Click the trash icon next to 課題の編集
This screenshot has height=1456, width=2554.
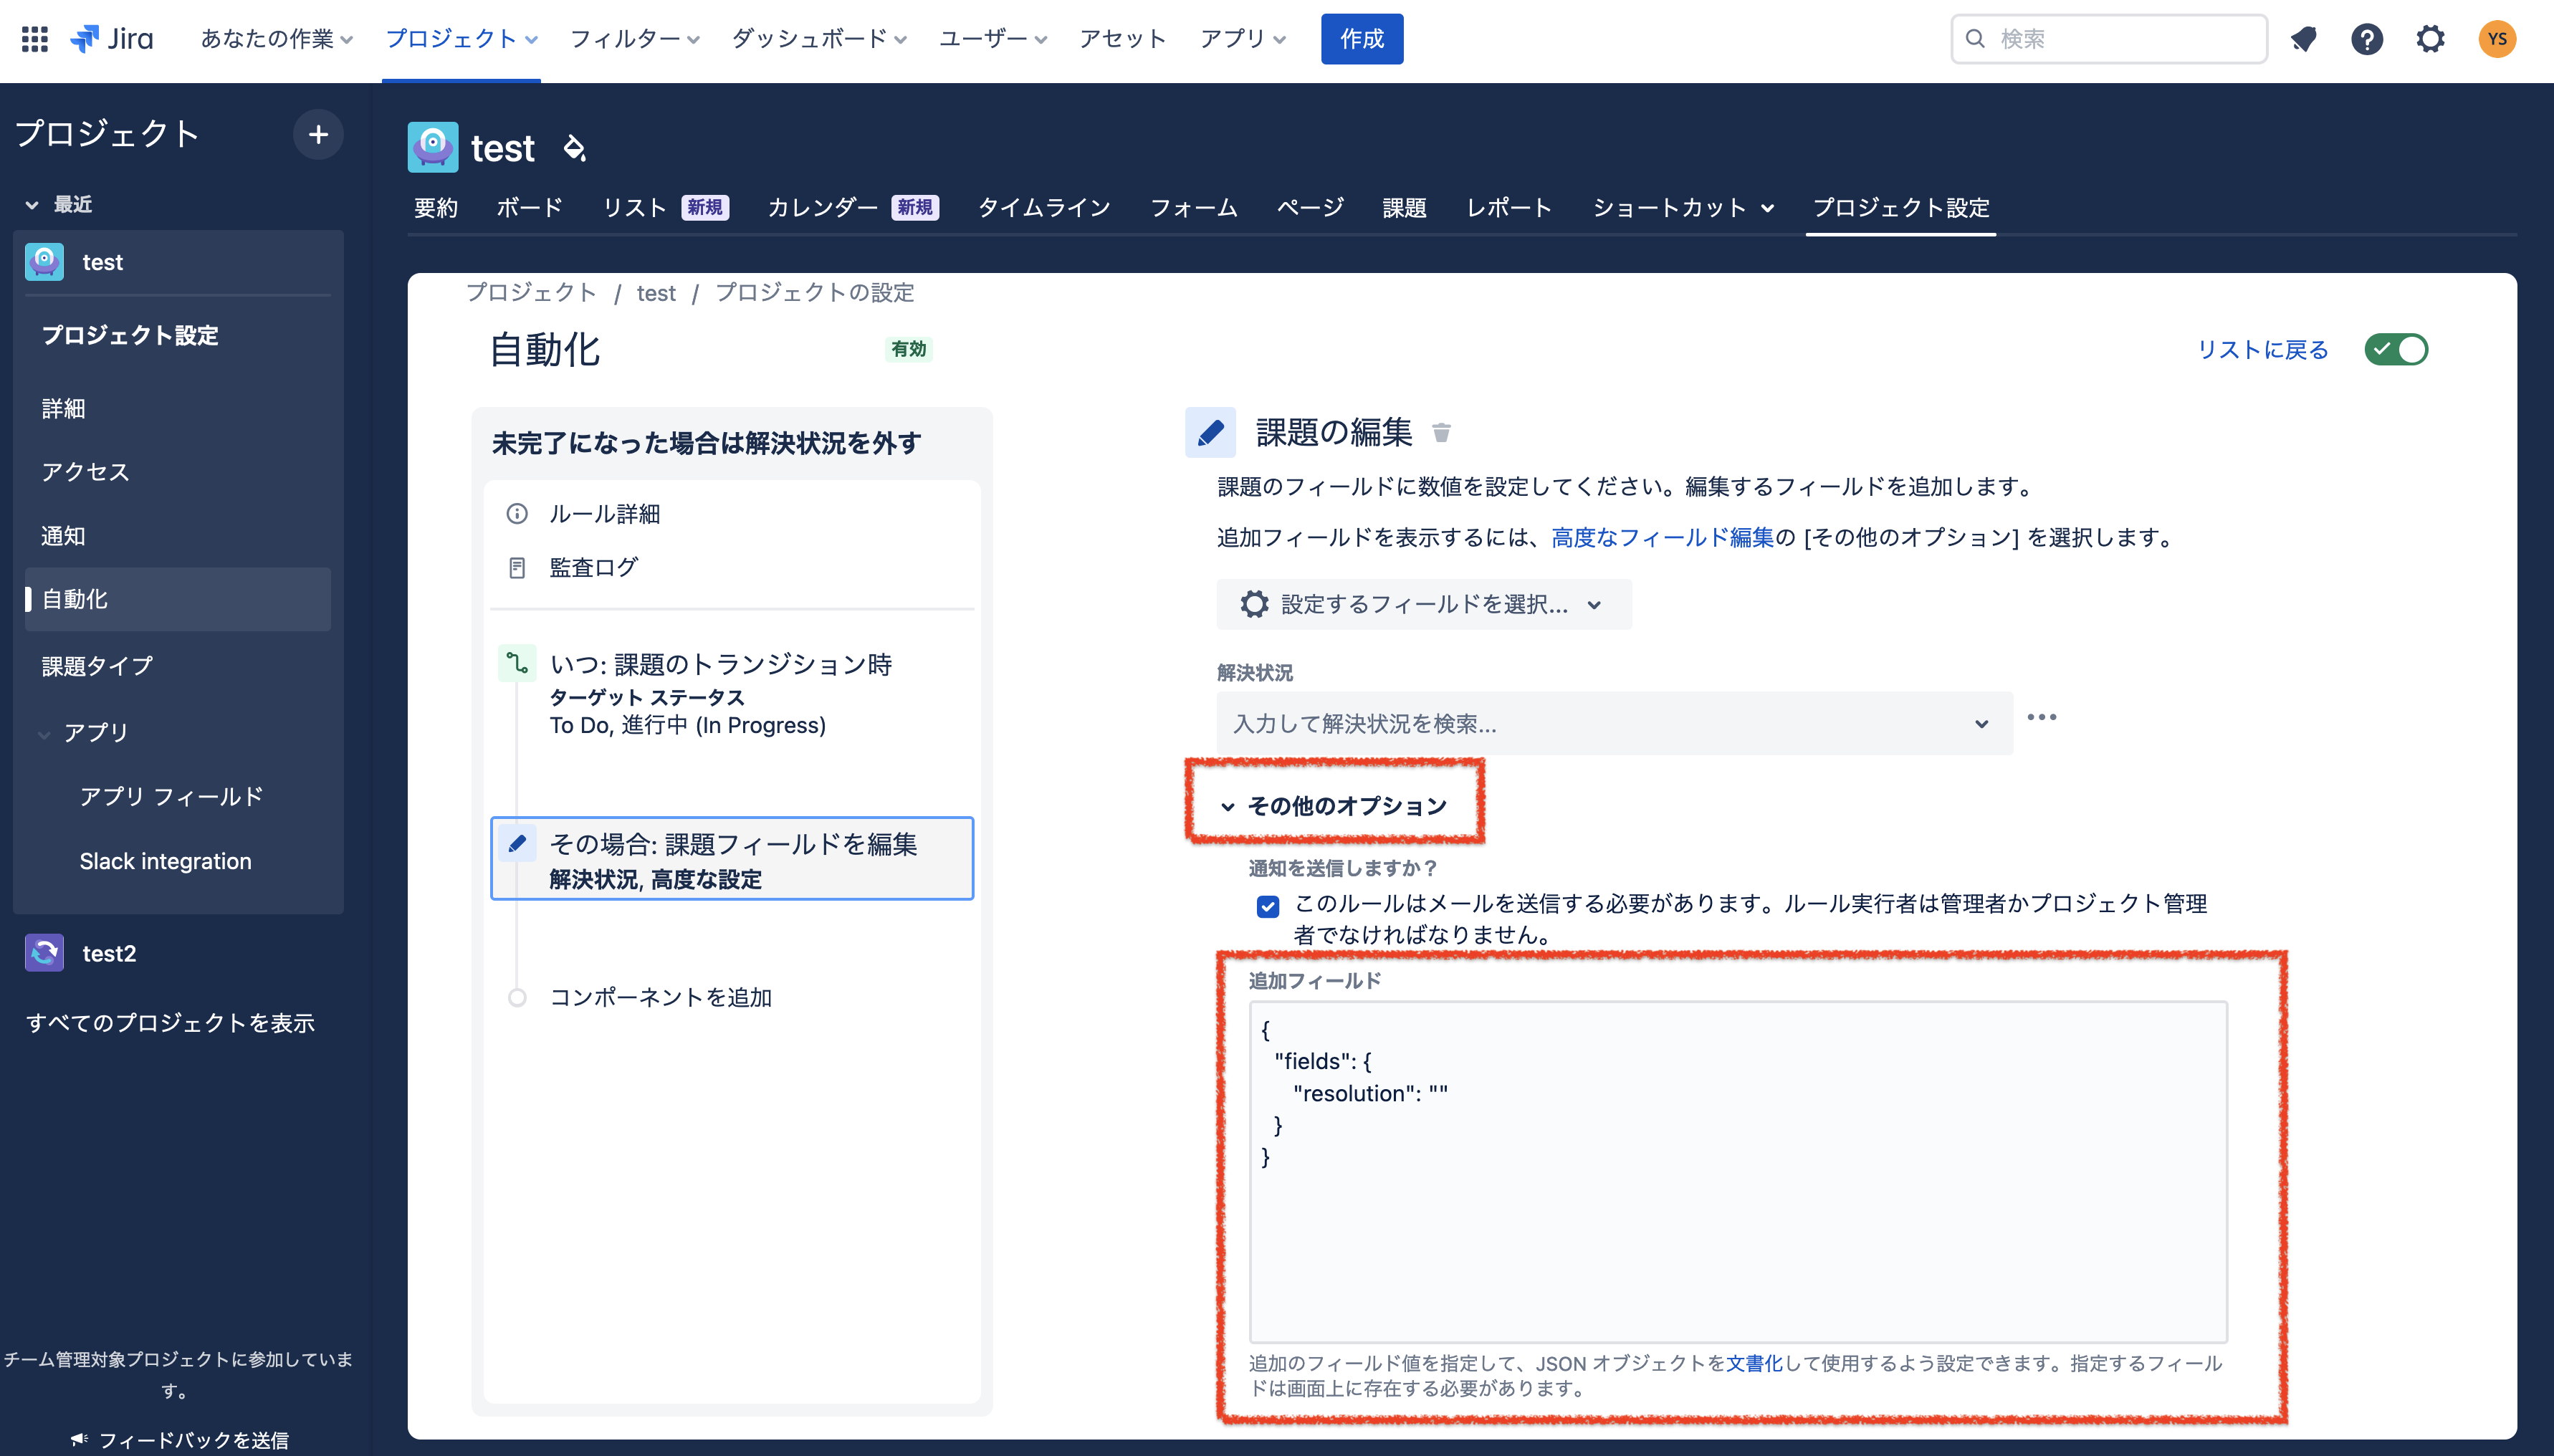tap(1441, 432)
